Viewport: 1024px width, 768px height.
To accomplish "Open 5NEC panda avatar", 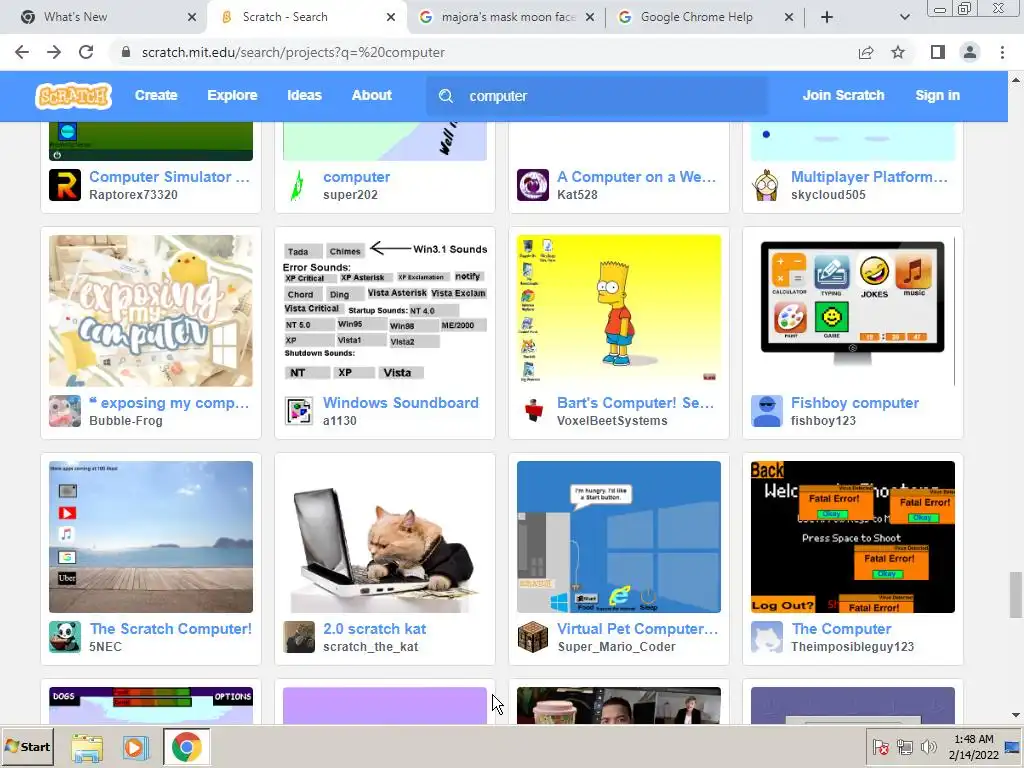I will click(65, 637).
